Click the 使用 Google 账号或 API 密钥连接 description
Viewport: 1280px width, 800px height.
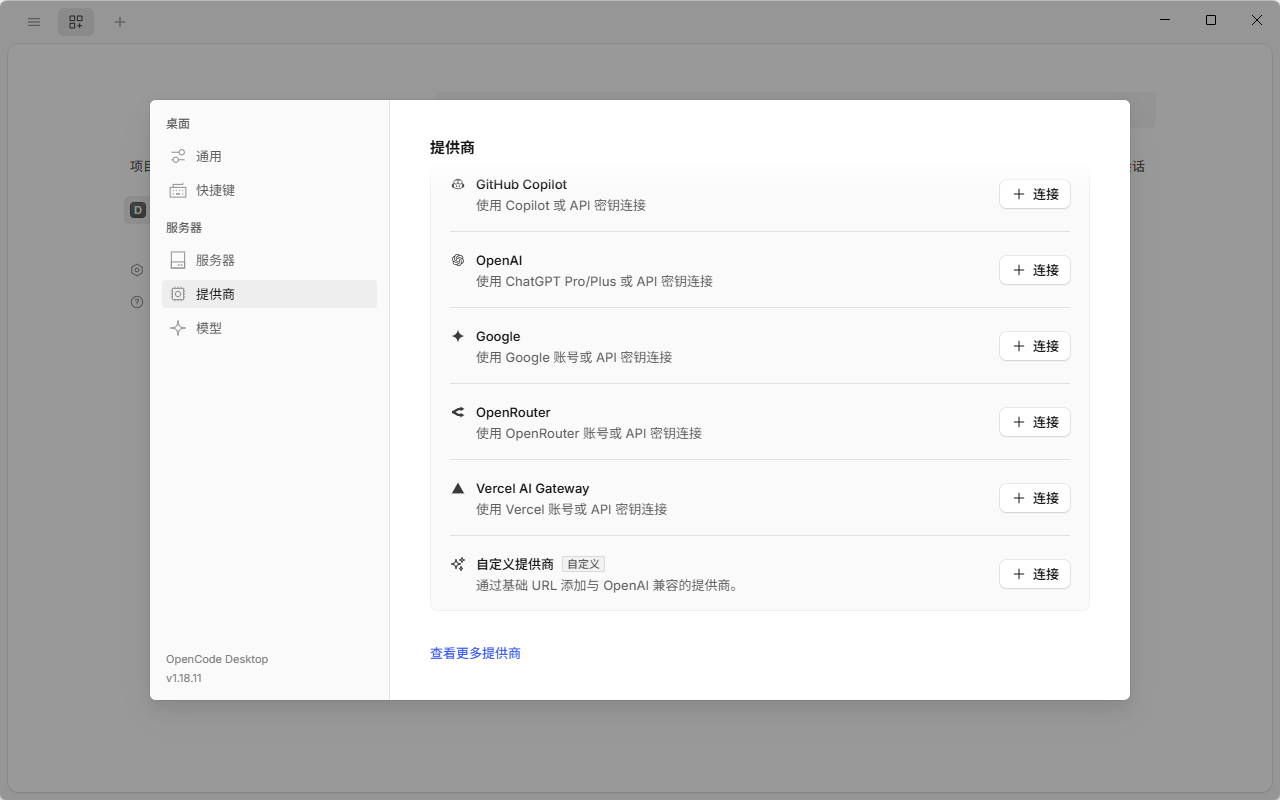point(574,357)
